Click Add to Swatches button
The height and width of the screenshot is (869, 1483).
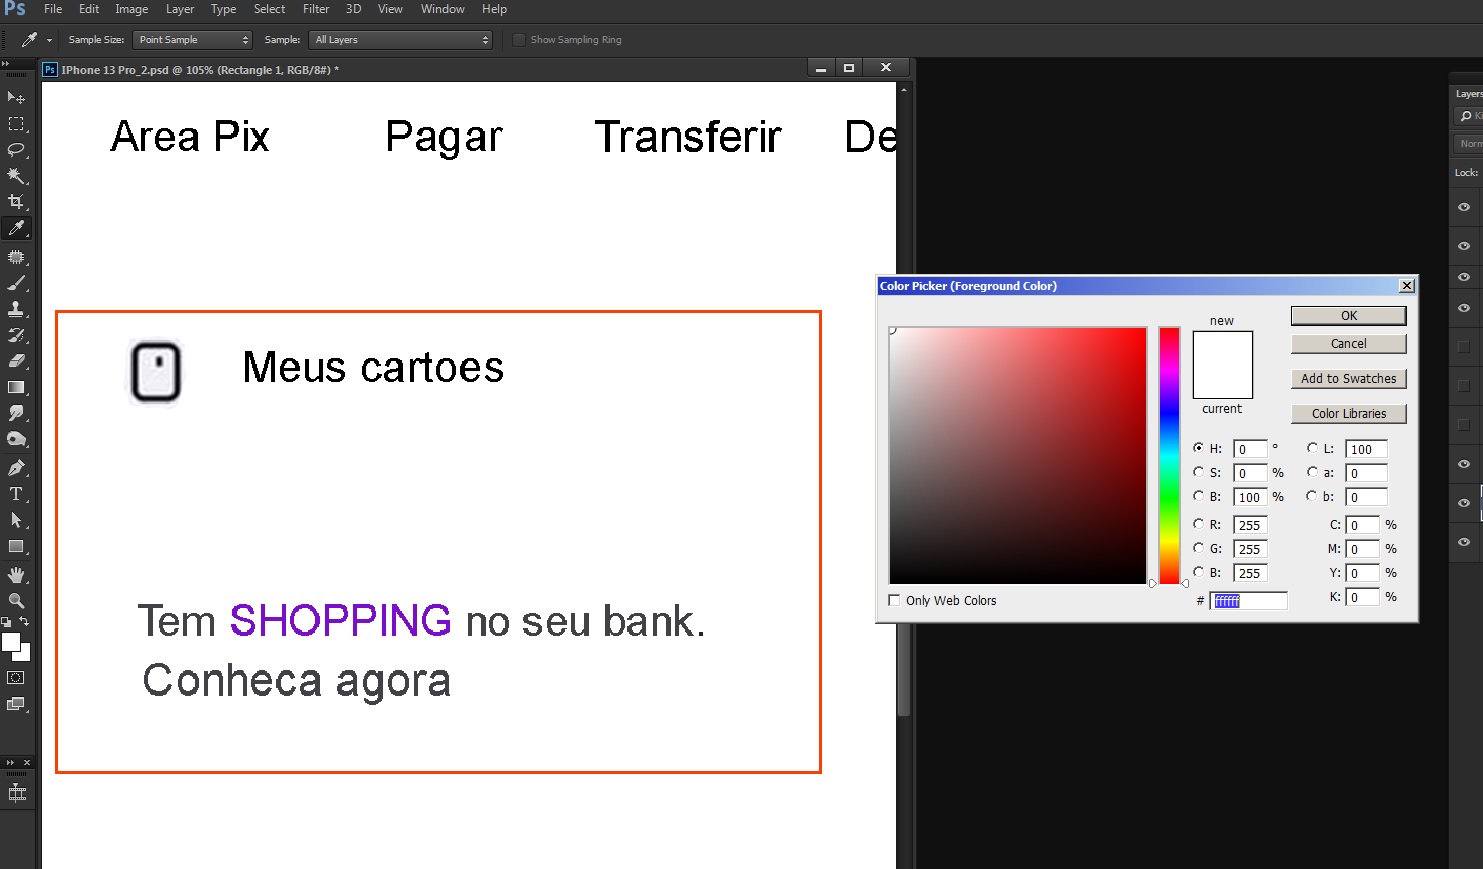click(1348, 379)
